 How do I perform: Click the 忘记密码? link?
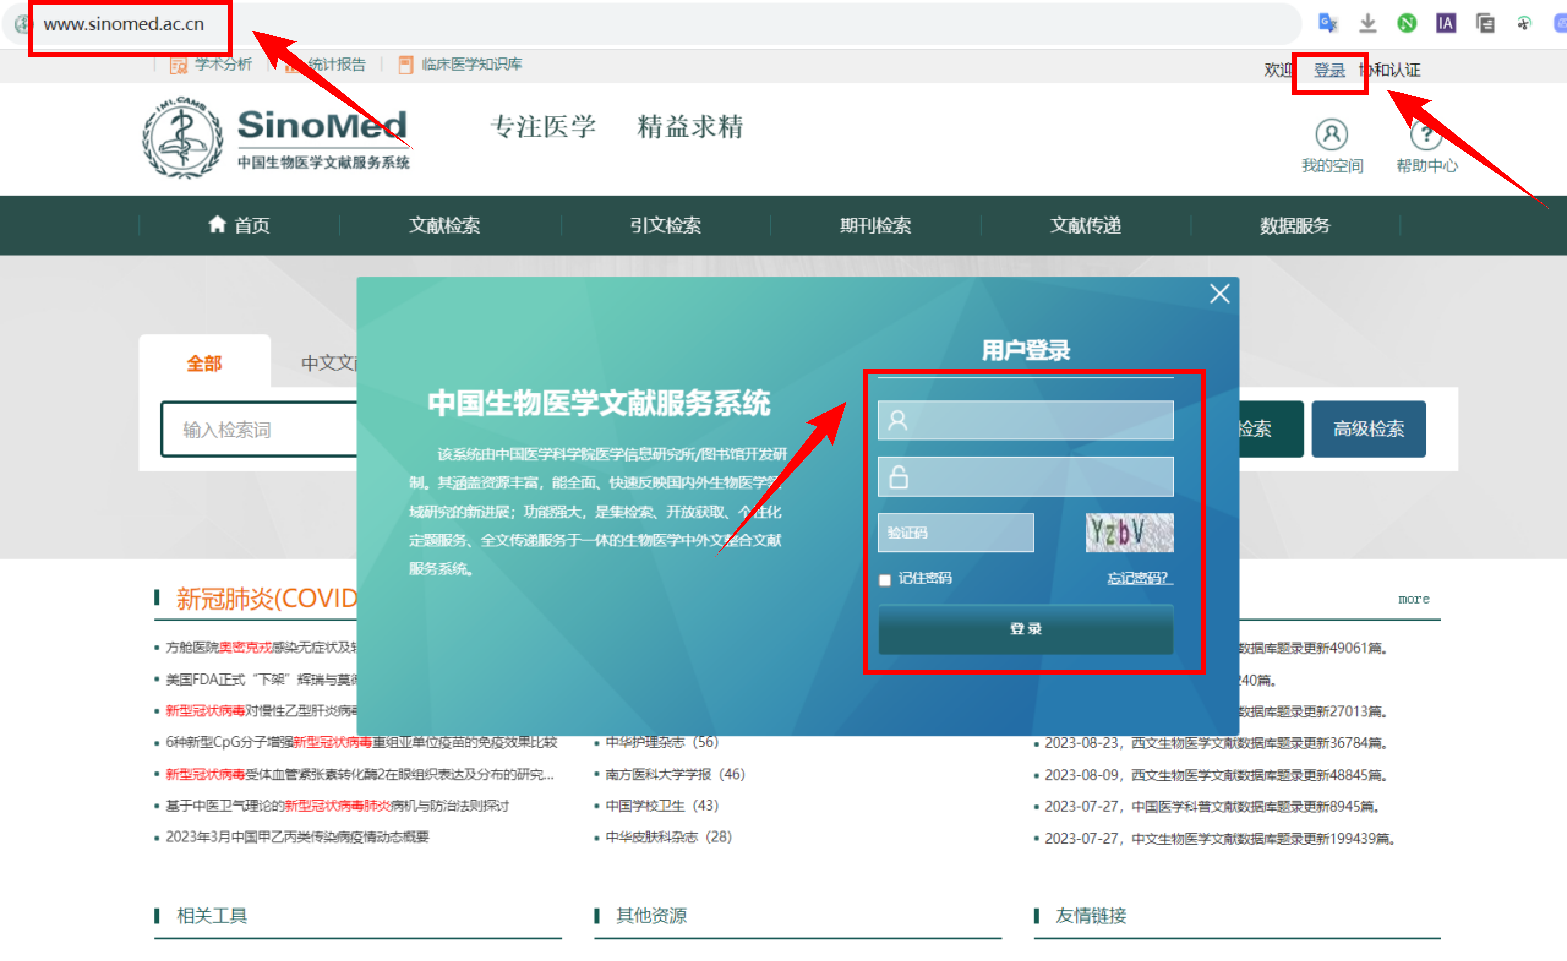click(1140, 578)
